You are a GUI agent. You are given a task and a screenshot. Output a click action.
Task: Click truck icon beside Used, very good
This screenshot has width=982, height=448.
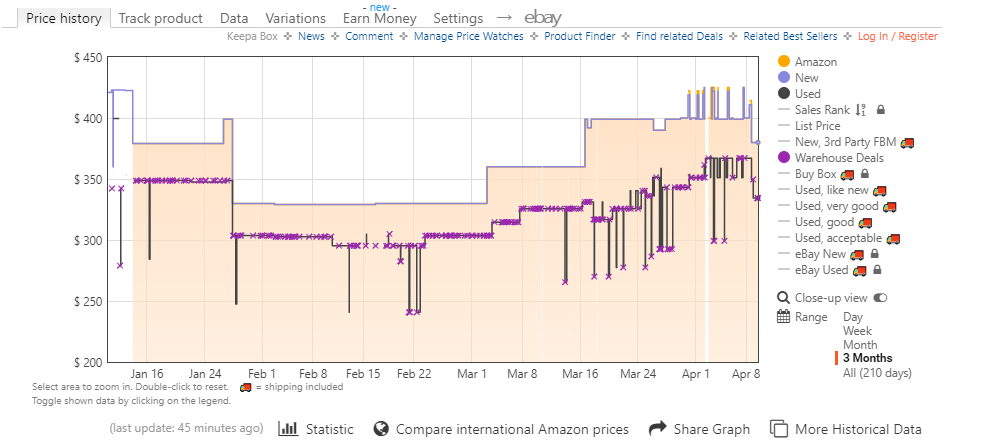pyautogui.click(x=889, y=207)
